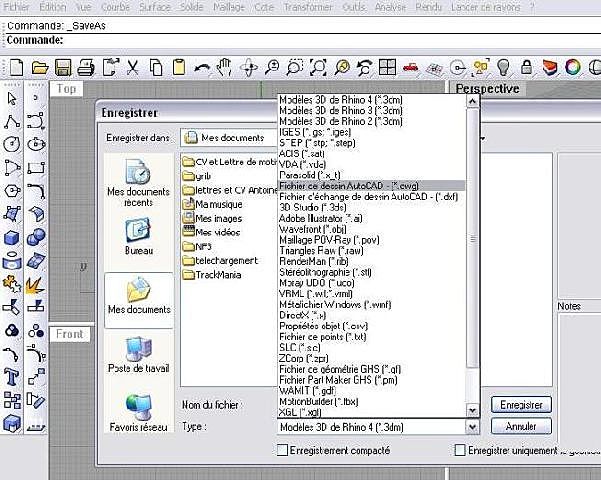Select the Mes images folder
This screenshot has width=601, height=480.
pos(213,219)
